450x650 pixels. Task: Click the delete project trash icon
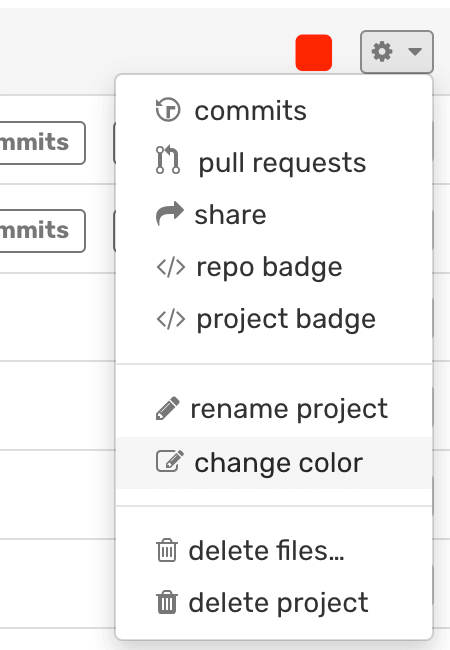coord(167,602)
